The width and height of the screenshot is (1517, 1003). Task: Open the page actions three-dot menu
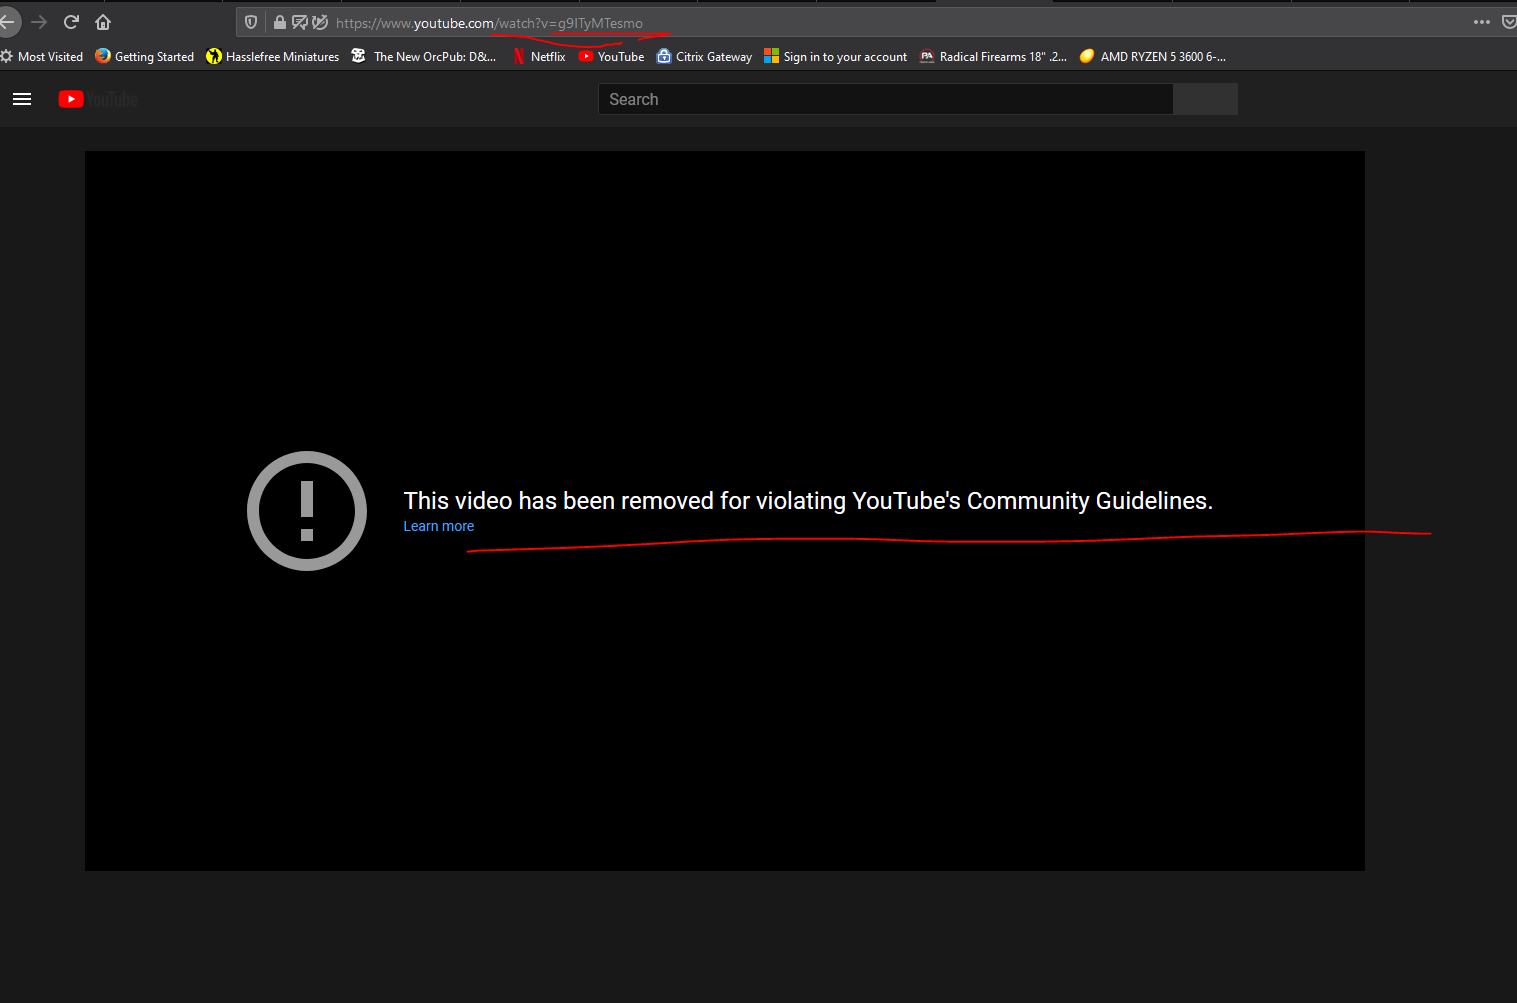point(1482,22)
